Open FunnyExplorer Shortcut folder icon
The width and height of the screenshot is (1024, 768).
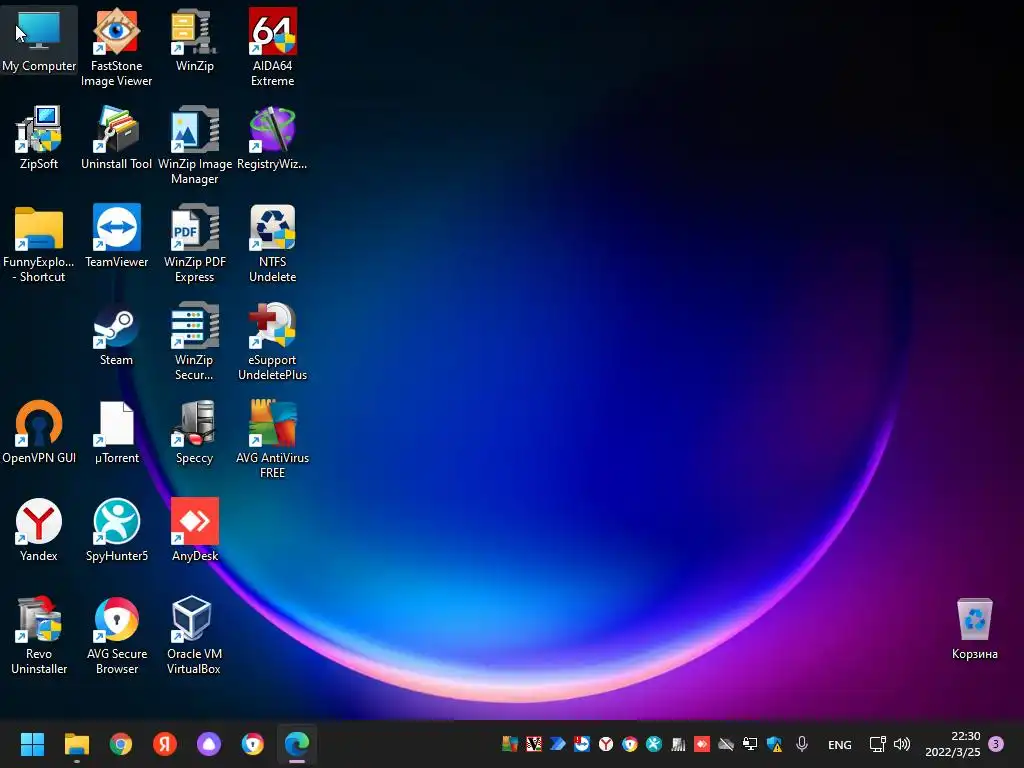(39, 243)
